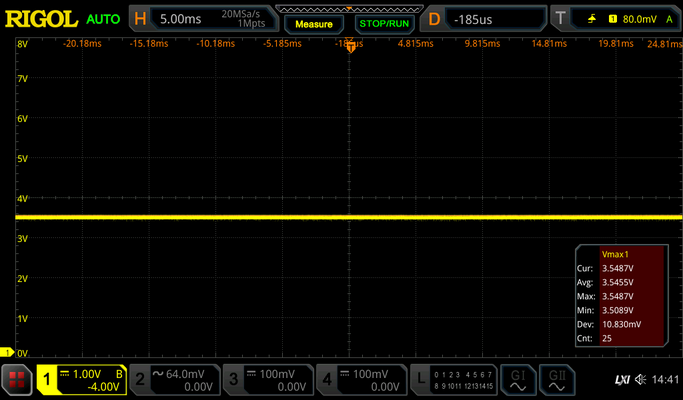Adjust the 80.0mV trigger level

point(639,19)
